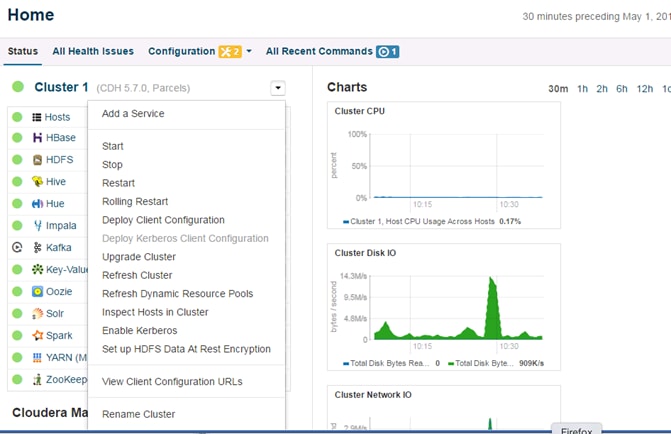The image size is (671, 434).
Task: Open the Cluster 1 actions dropdown arrow
Action: (277, 88)
